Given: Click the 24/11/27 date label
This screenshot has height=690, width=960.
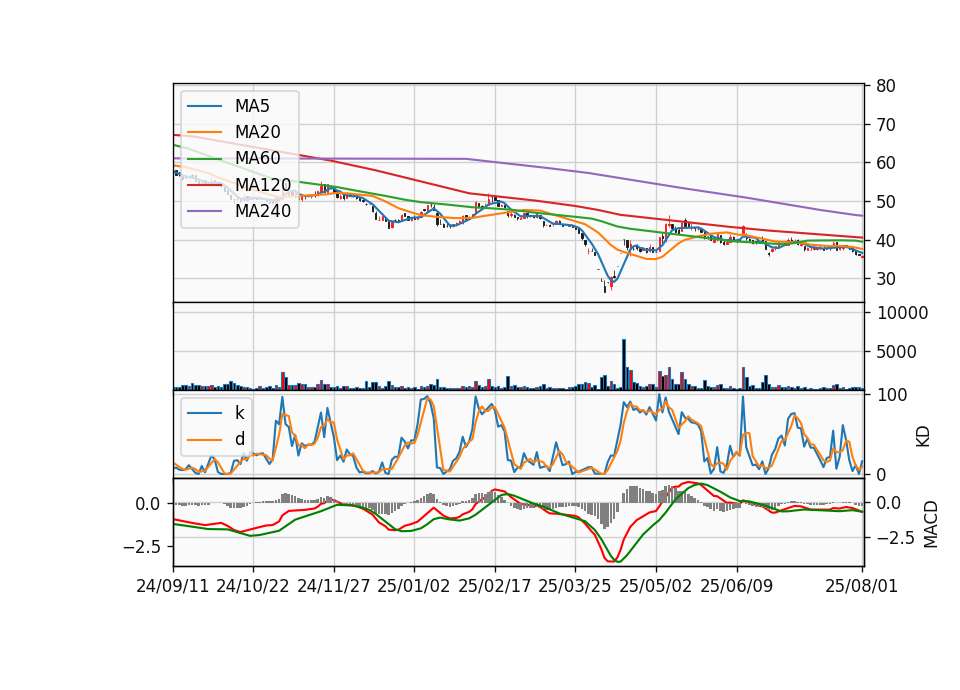Looking at the screenshot, I should tap(334, 586).
